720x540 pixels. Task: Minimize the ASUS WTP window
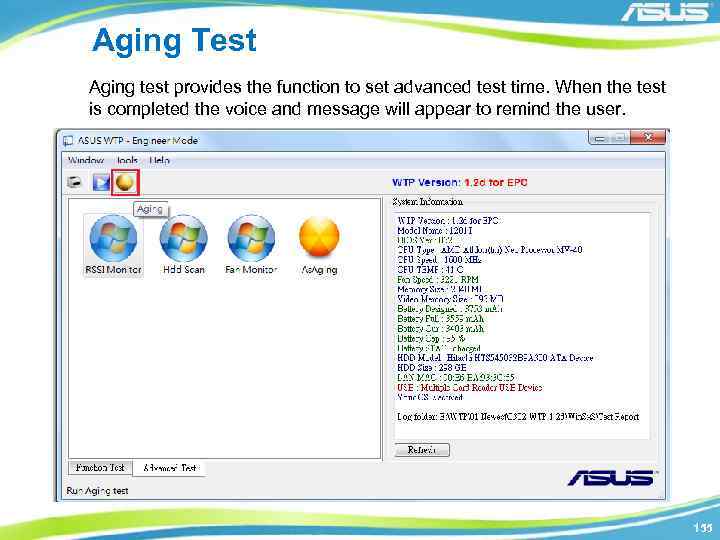click(599, 138)
